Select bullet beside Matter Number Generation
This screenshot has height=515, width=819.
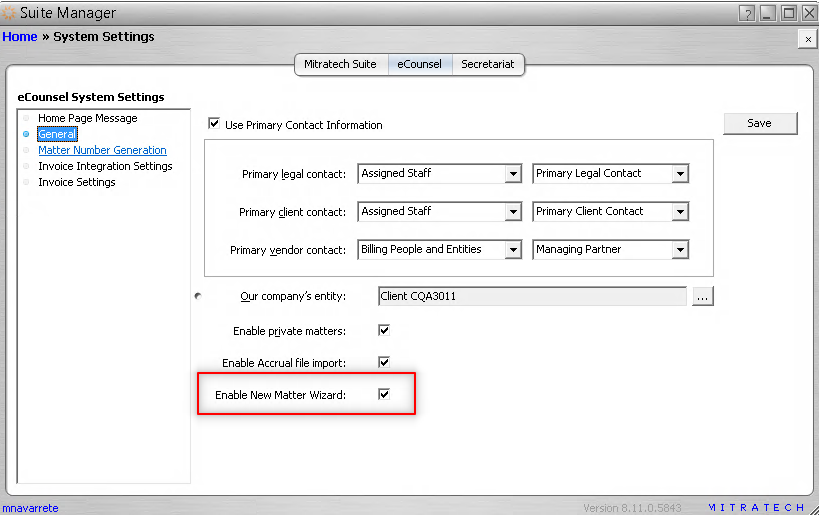click(x=26, y=150)
